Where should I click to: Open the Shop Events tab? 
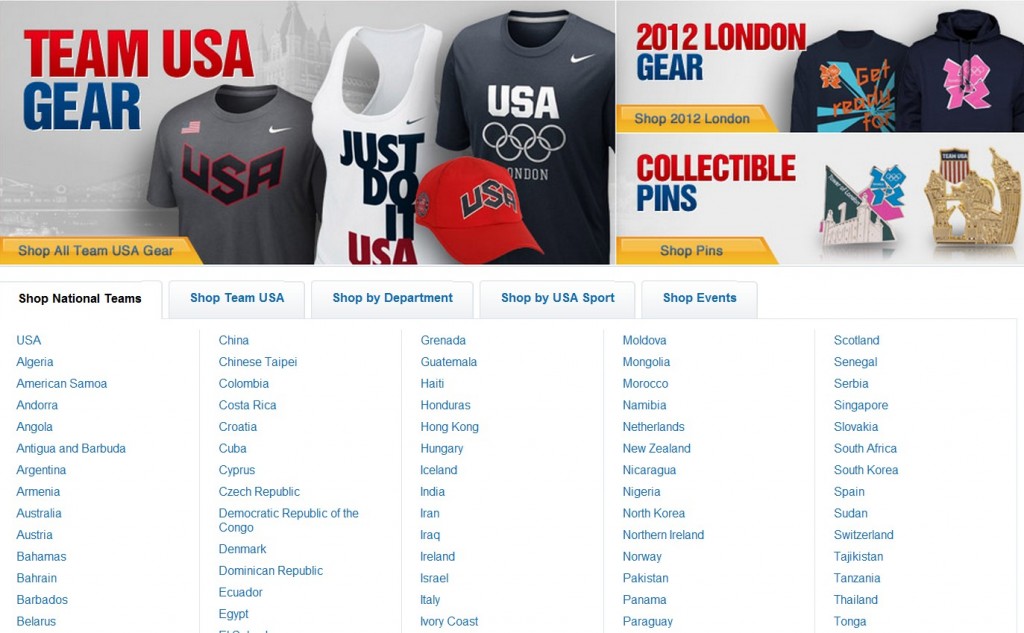pos(699,299)
